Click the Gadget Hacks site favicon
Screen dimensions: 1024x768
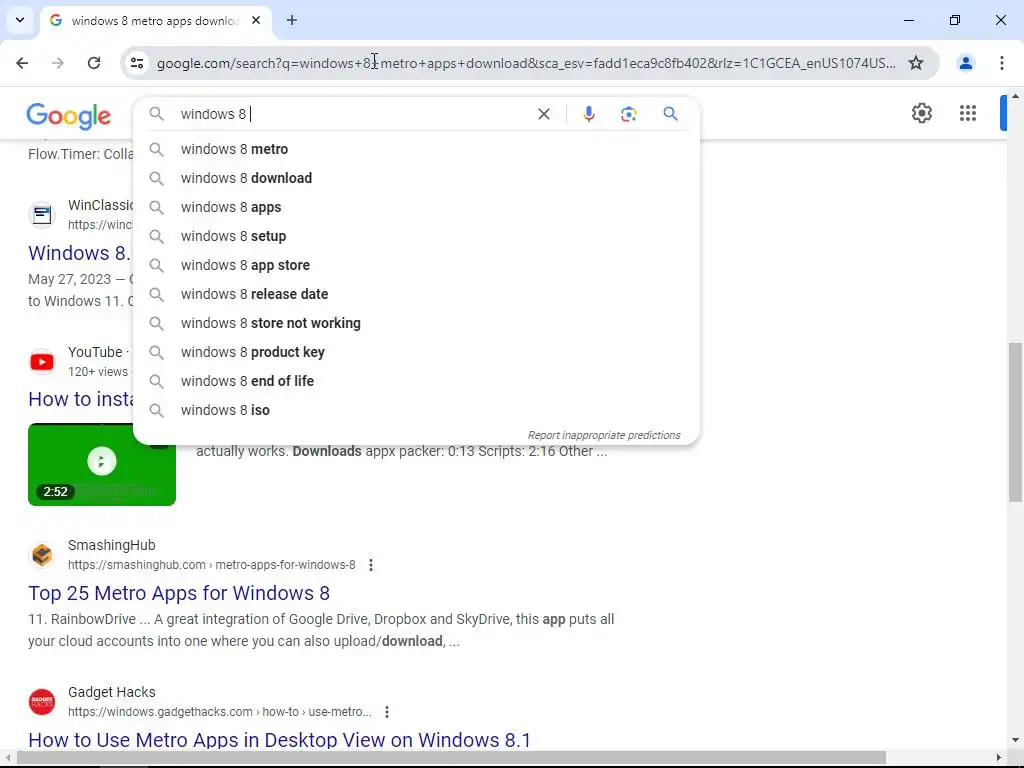(x=42, y=701)
